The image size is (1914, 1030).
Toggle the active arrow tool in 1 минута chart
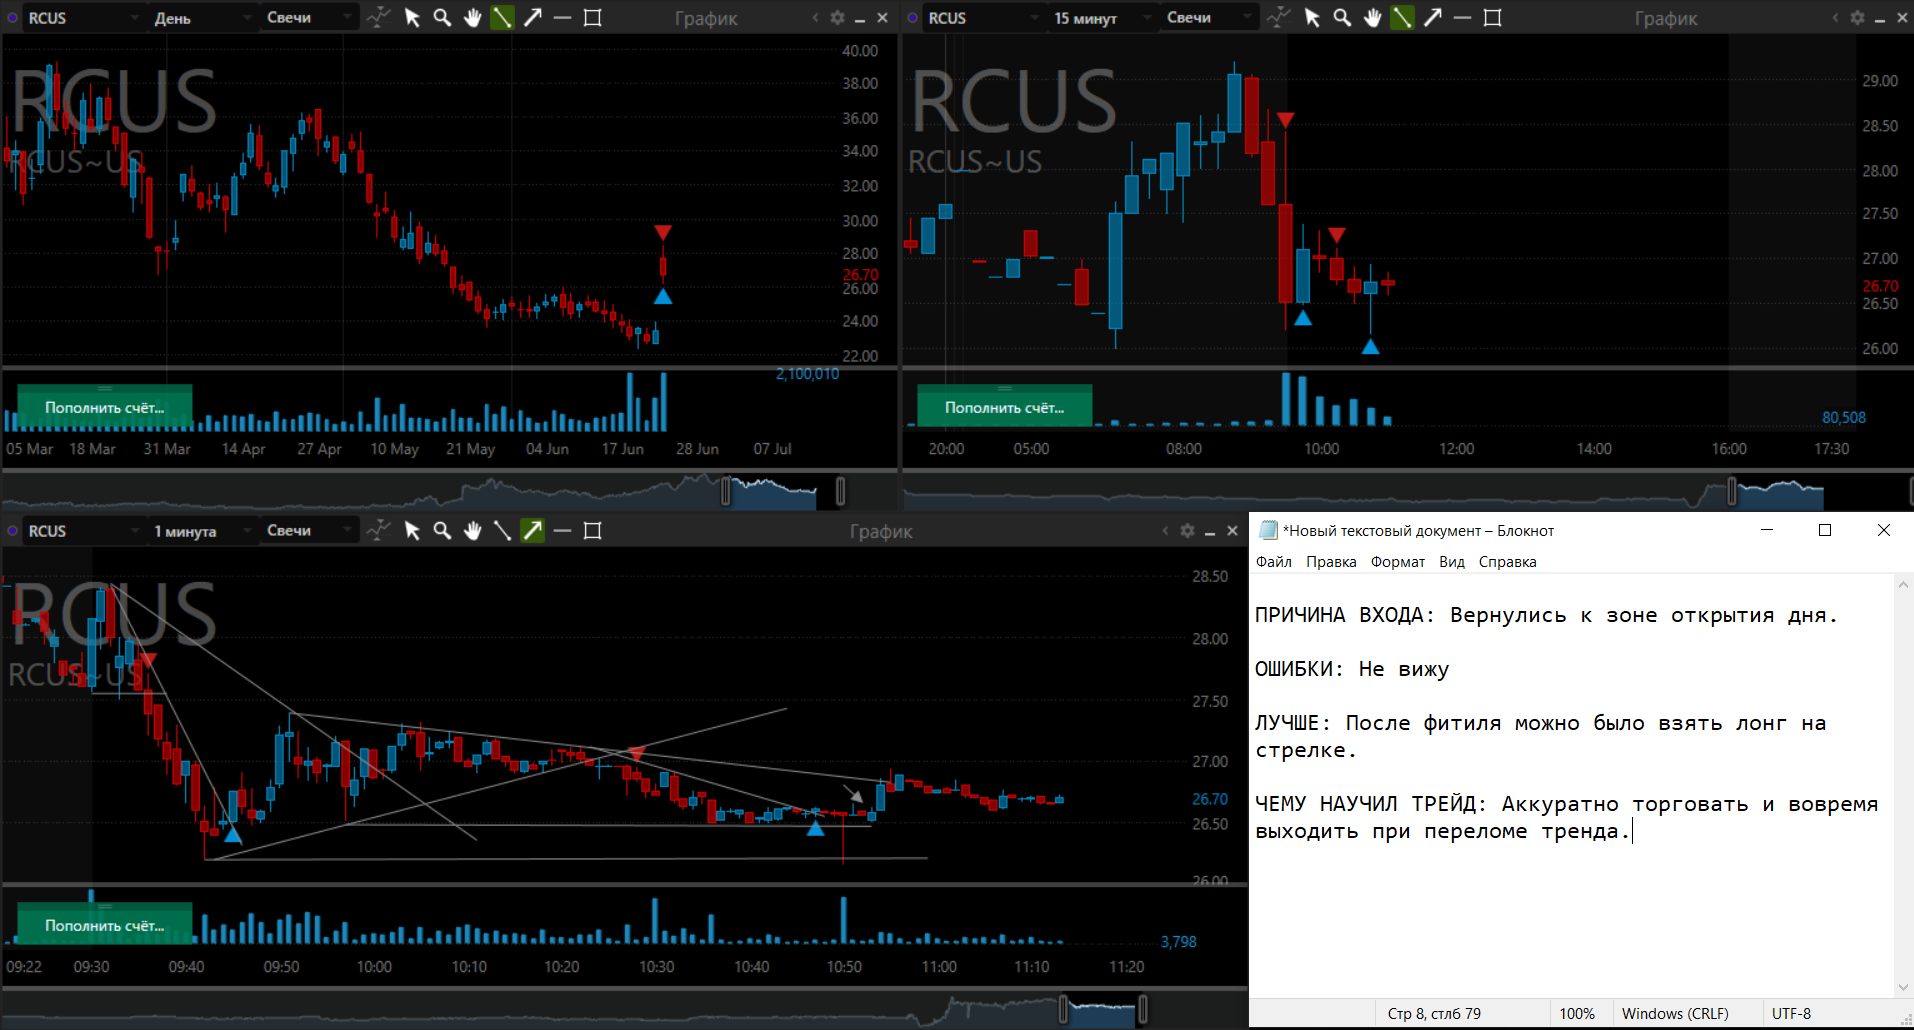click(532, 530)
